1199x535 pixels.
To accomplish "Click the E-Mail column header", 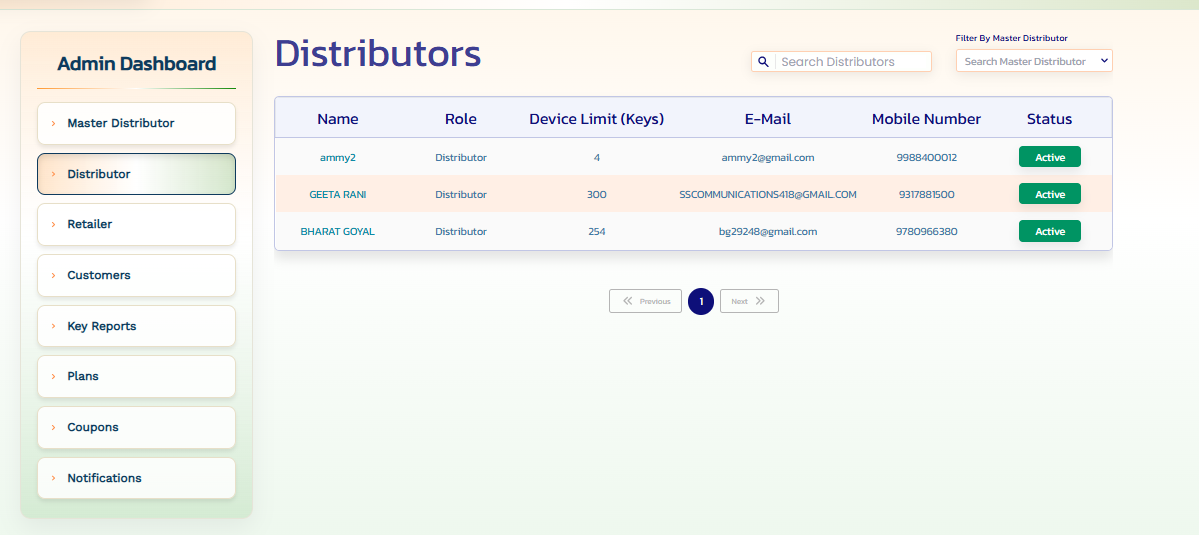I will pos(768,119).
